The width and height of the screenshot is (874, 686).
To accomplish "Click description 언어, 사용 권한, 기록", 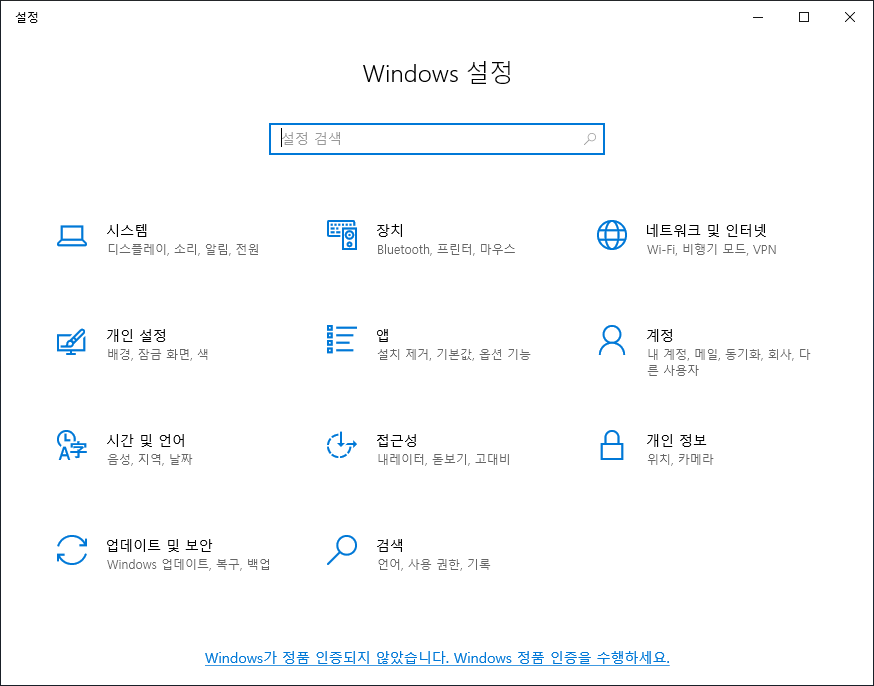I will pyautogui.click(x=434, y=564).
